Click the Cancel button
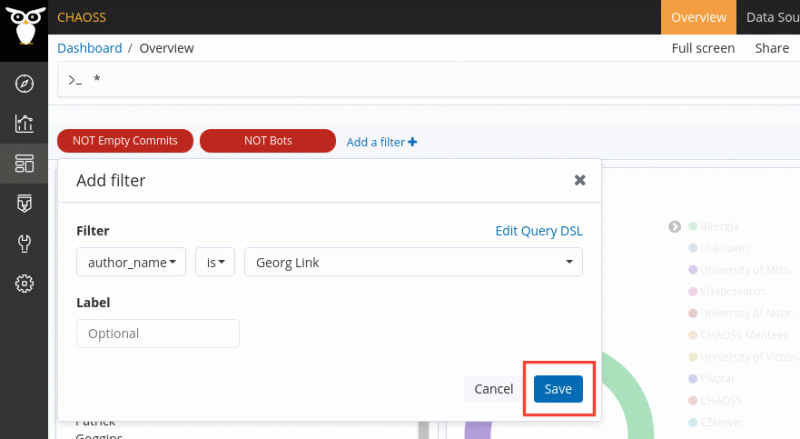This screenshot has width=800, height=439. [x=493, y=389]
